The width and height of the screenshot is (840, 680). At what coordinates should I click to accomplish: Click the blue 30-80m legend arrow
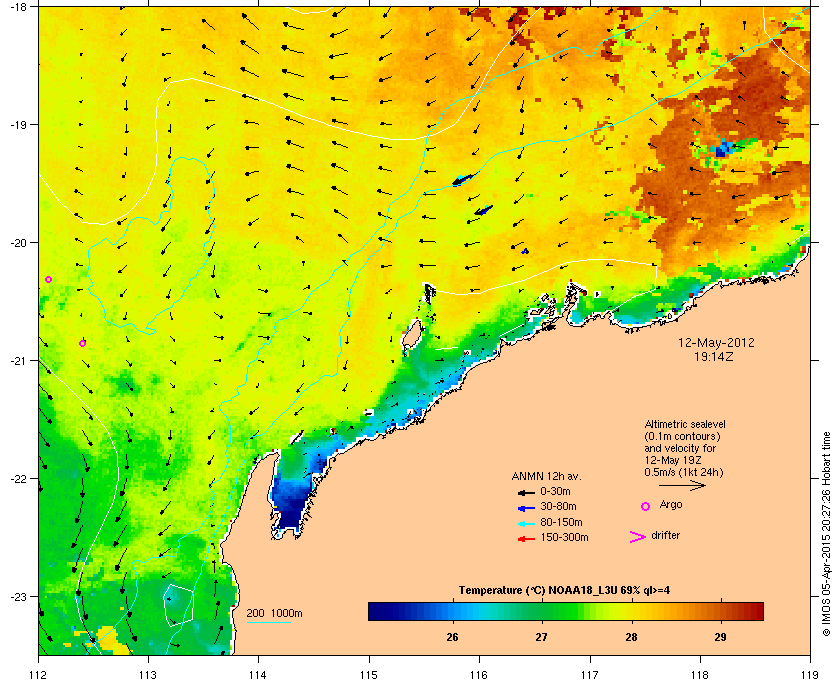[526, 508]
